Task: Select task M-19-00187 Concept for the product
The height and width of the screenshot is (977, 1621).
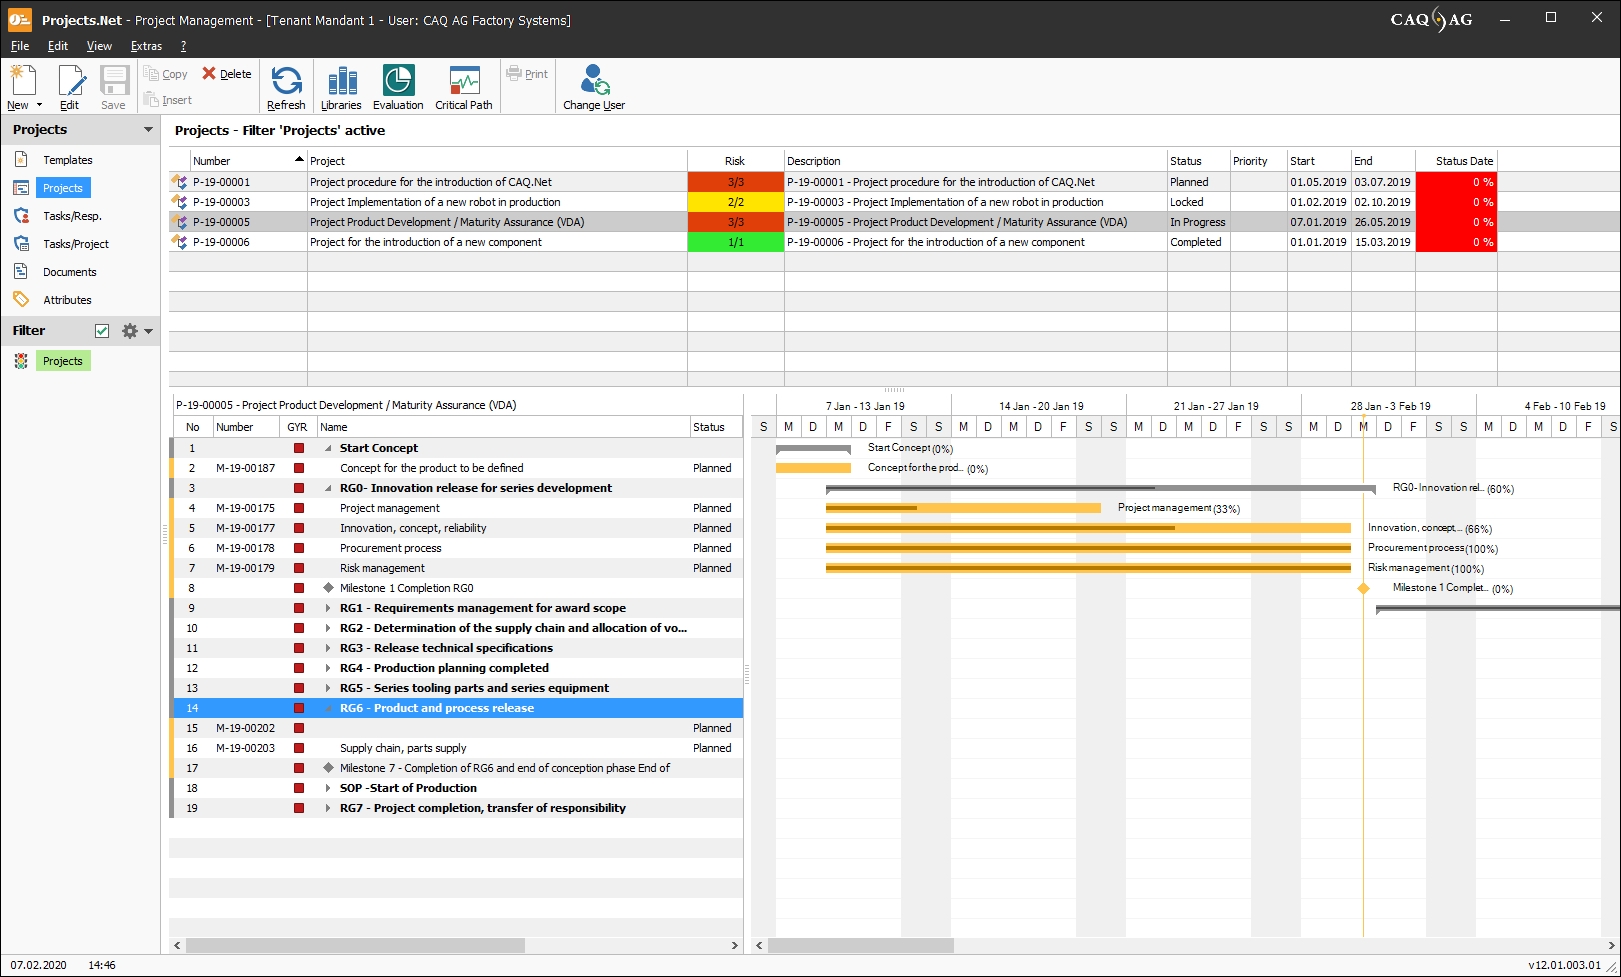Action: point(456,468)
